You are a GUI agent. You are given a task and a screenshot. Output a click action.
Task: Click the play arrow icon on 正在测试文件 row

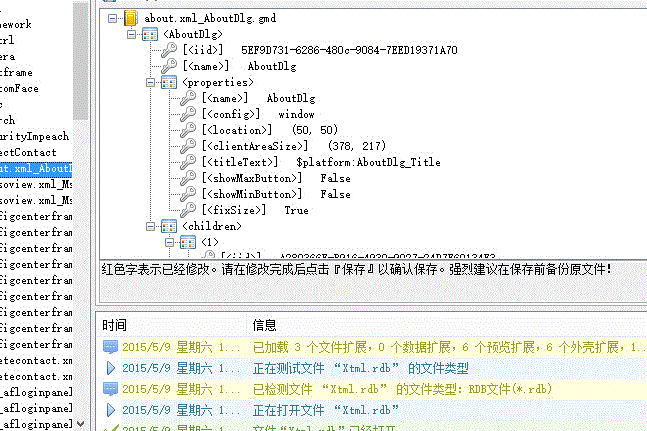(x=110, y=368)
